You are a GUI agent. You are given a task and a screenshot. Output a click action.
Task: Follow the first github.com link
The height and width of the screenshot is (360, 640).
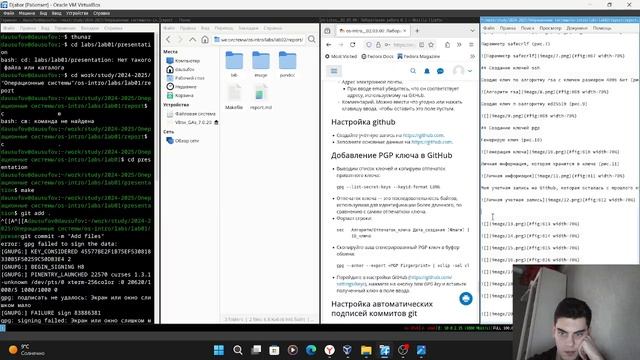[x=423, y=135]
